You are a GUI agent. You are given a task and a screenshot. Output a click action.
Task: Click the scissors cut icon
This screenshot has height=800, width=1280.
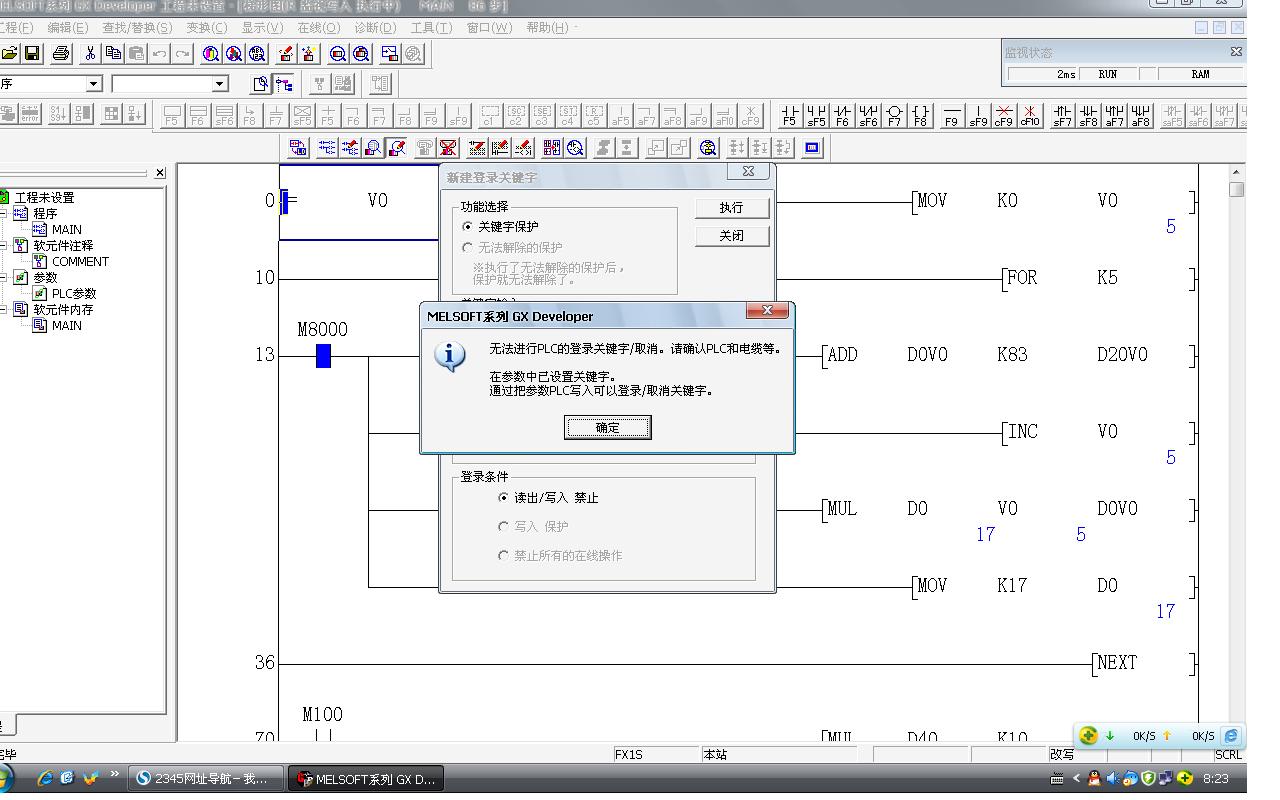[90, 53]
